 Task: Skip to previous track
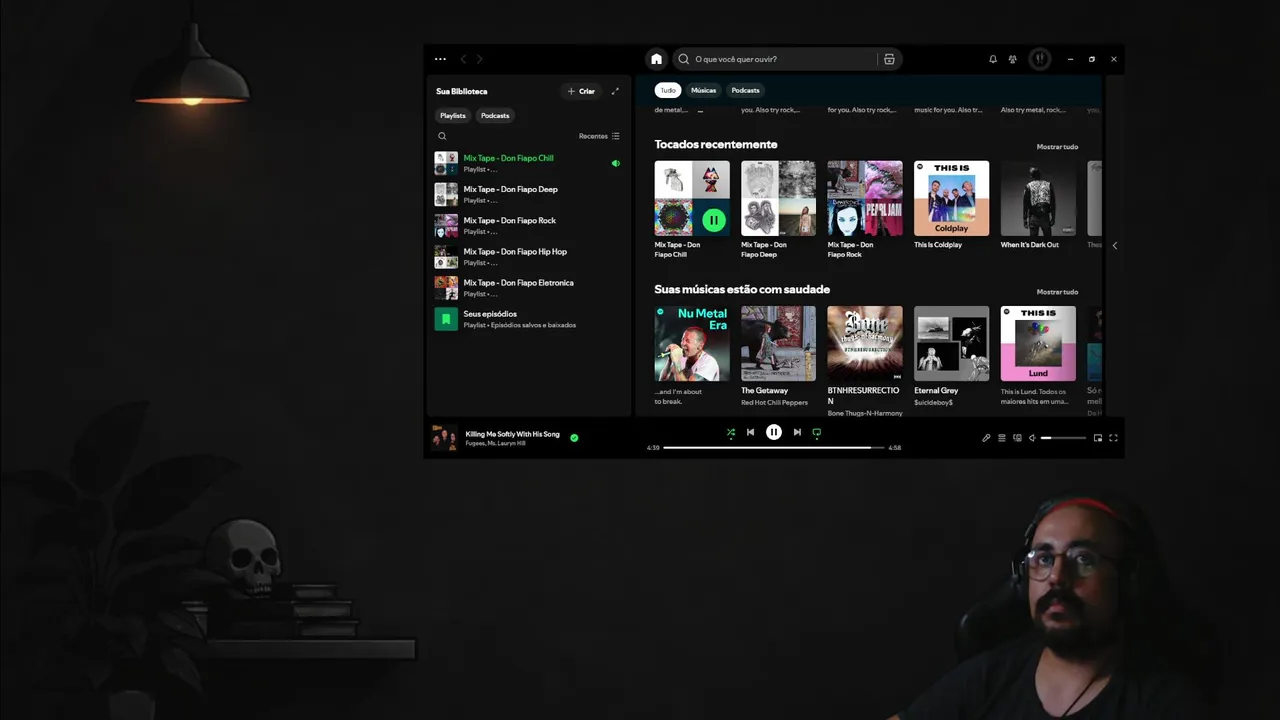(x=750, y=432)
